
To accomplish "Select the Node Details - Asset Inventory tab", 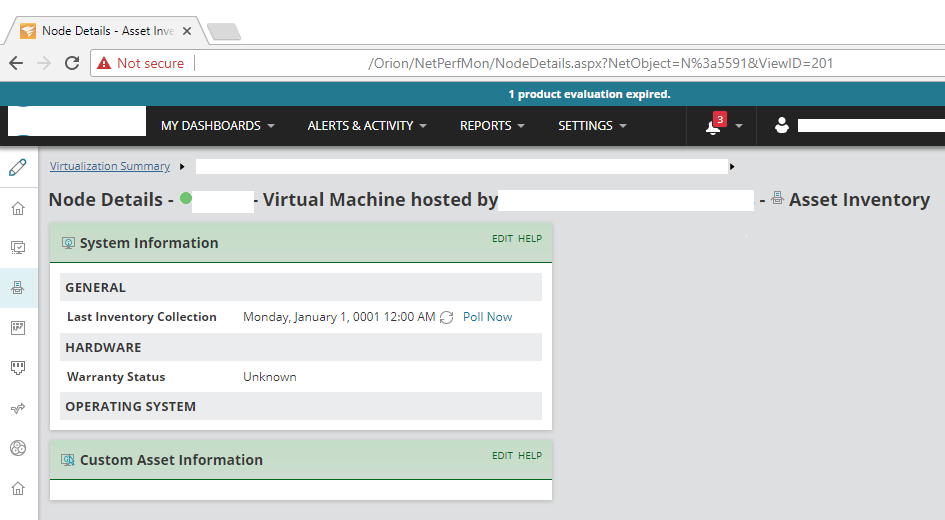I will coord(107,31).
